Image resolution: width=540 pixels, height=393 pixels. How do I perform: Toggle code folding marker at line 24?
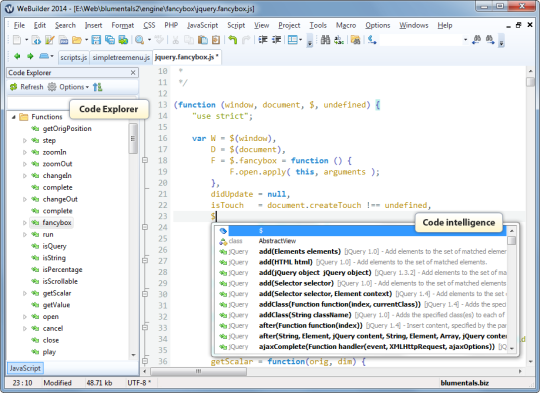(x=145, y=227)
